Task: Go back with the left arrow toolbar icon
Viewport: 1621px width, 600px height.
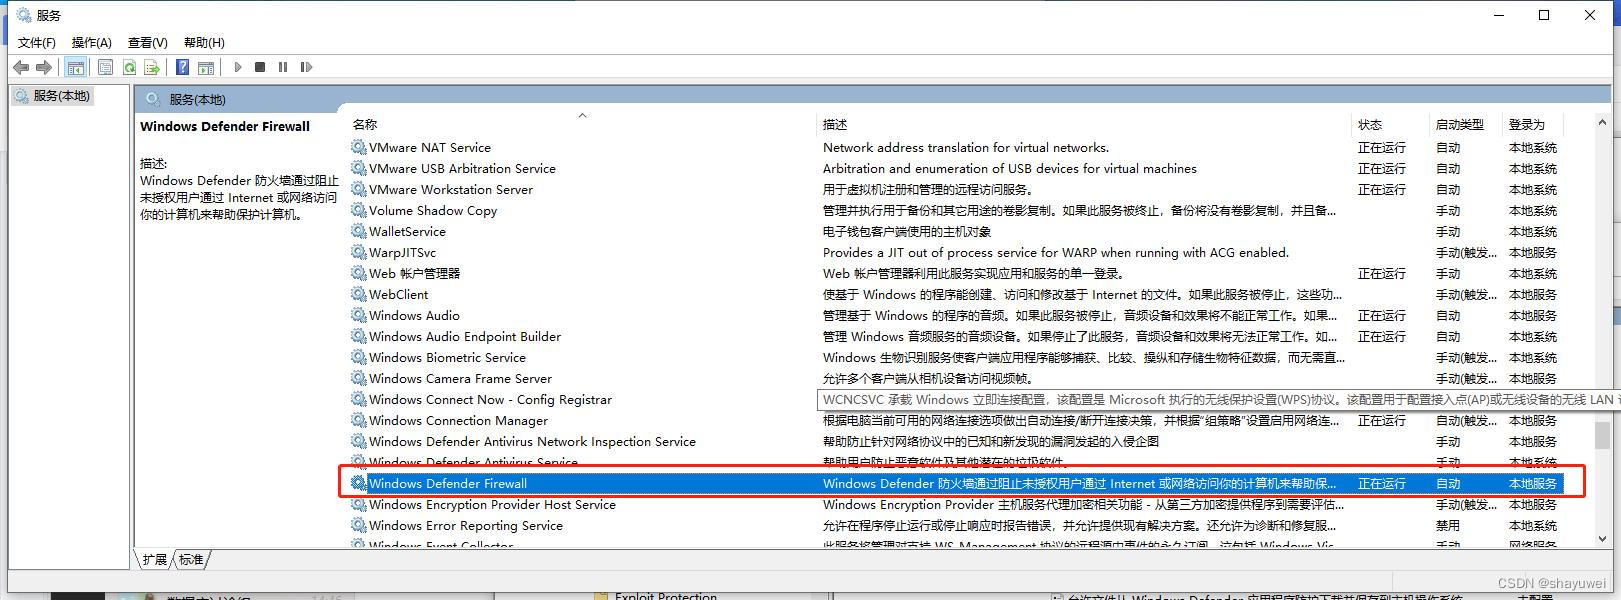Action: (21, 67)
